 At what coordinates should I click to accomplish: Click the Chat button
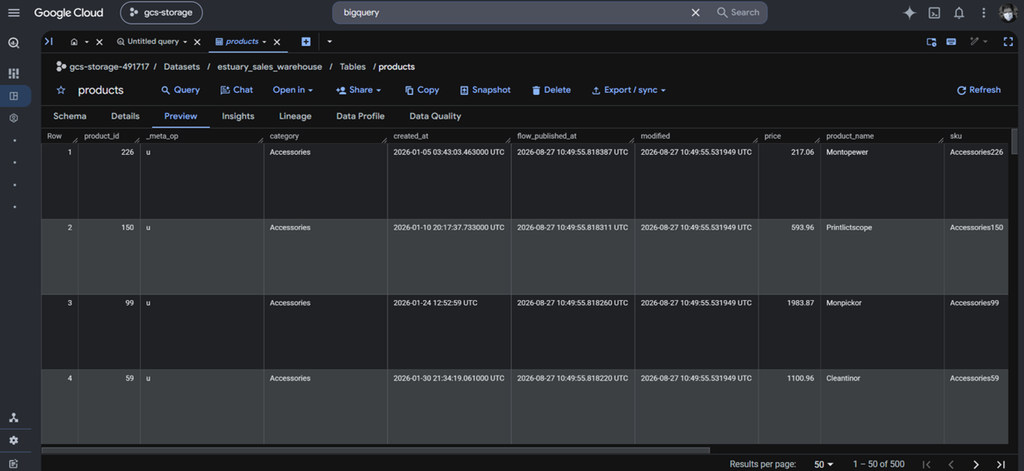[x=236, y=90]
